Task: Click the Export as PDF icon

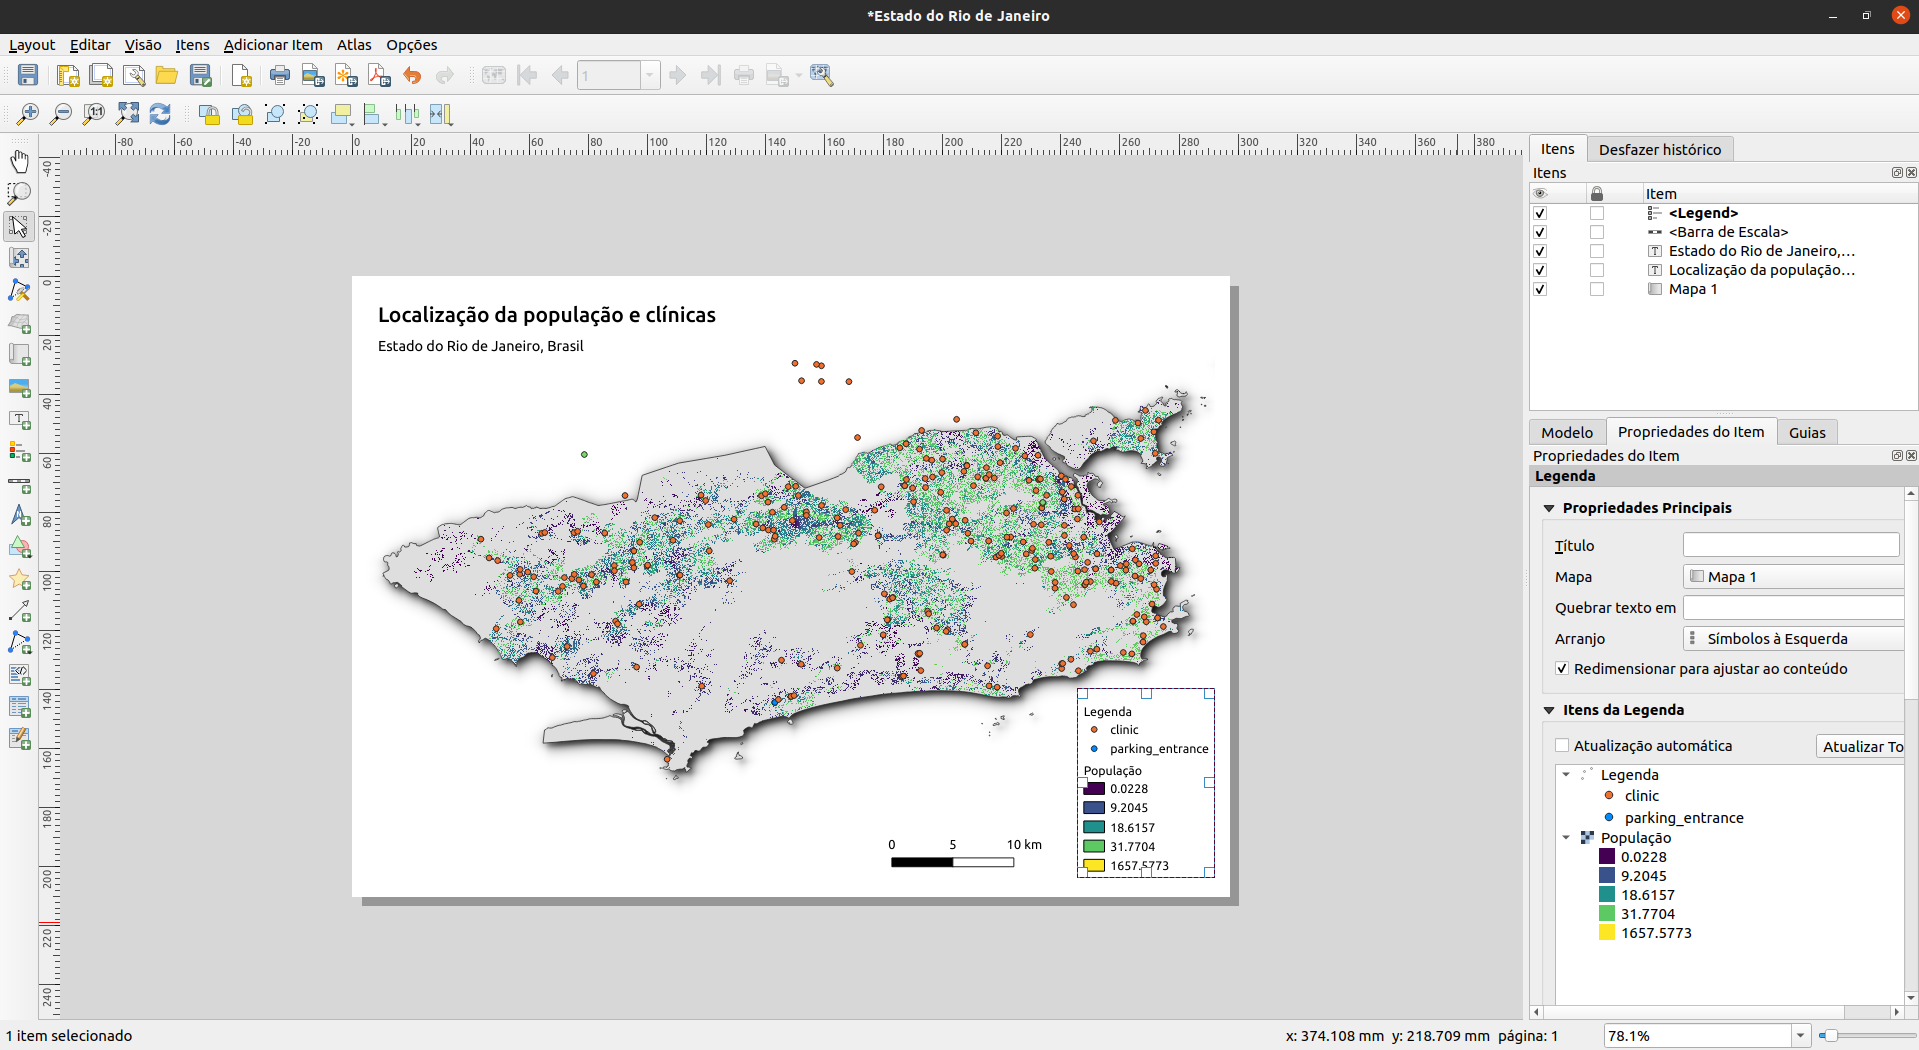Action: pos(379,75)
